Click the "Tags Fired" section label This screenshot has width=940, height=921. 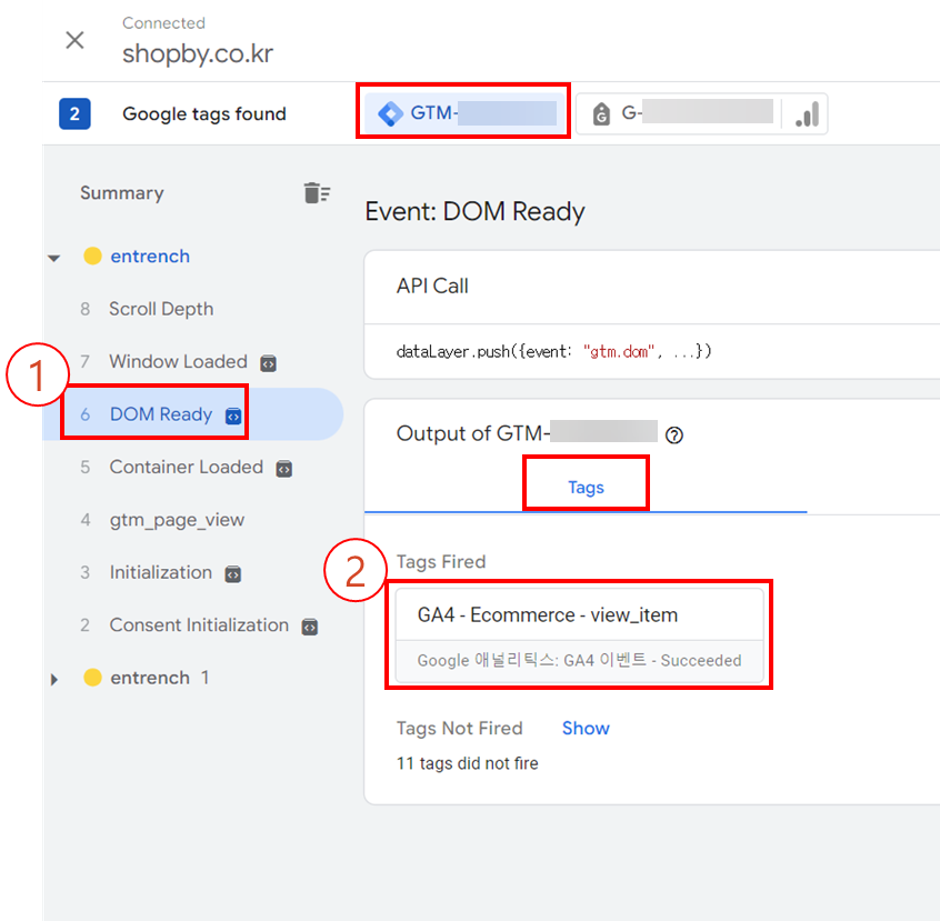(x=441, y=562)
